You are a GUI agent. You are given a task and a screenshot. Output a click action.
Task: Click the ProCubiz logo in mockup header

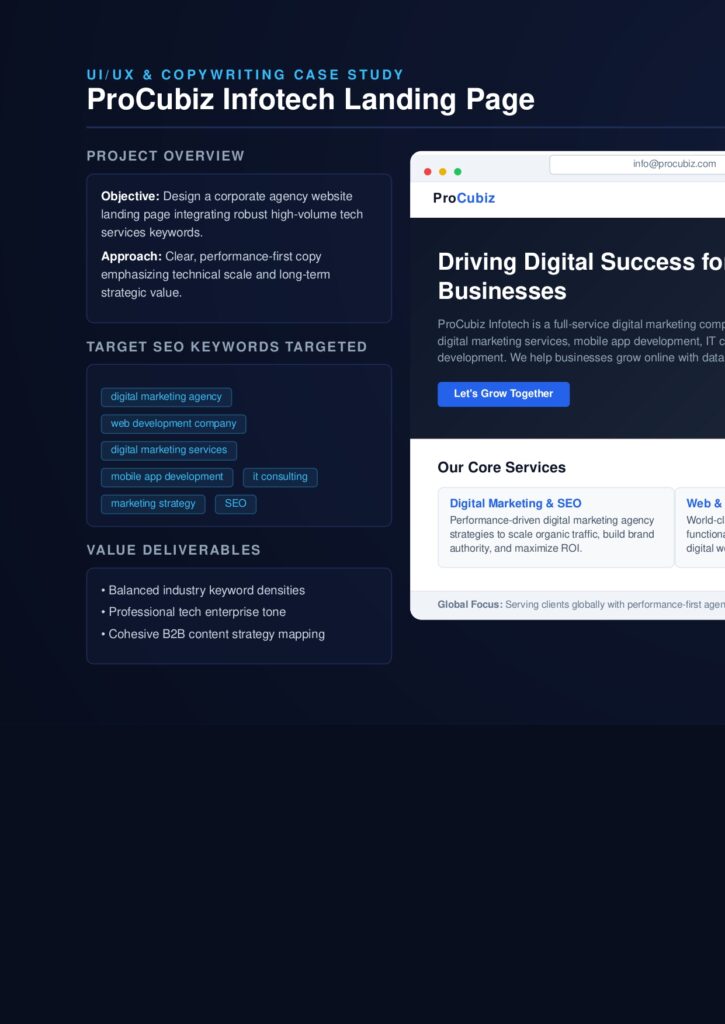[x=464, y=198]
